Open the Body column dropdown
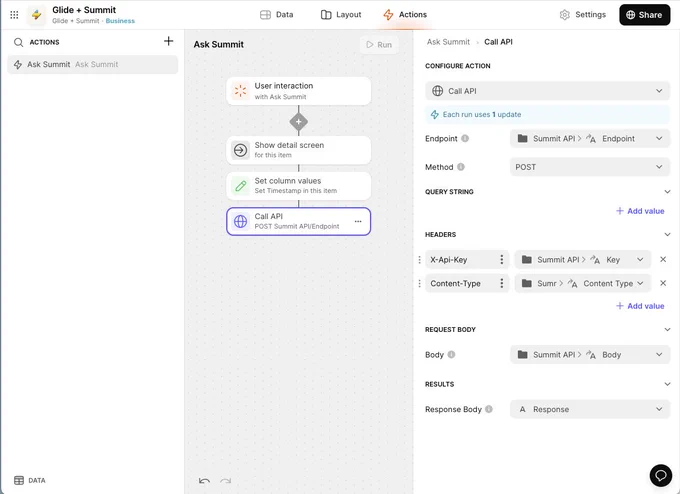 pos(590,354)
